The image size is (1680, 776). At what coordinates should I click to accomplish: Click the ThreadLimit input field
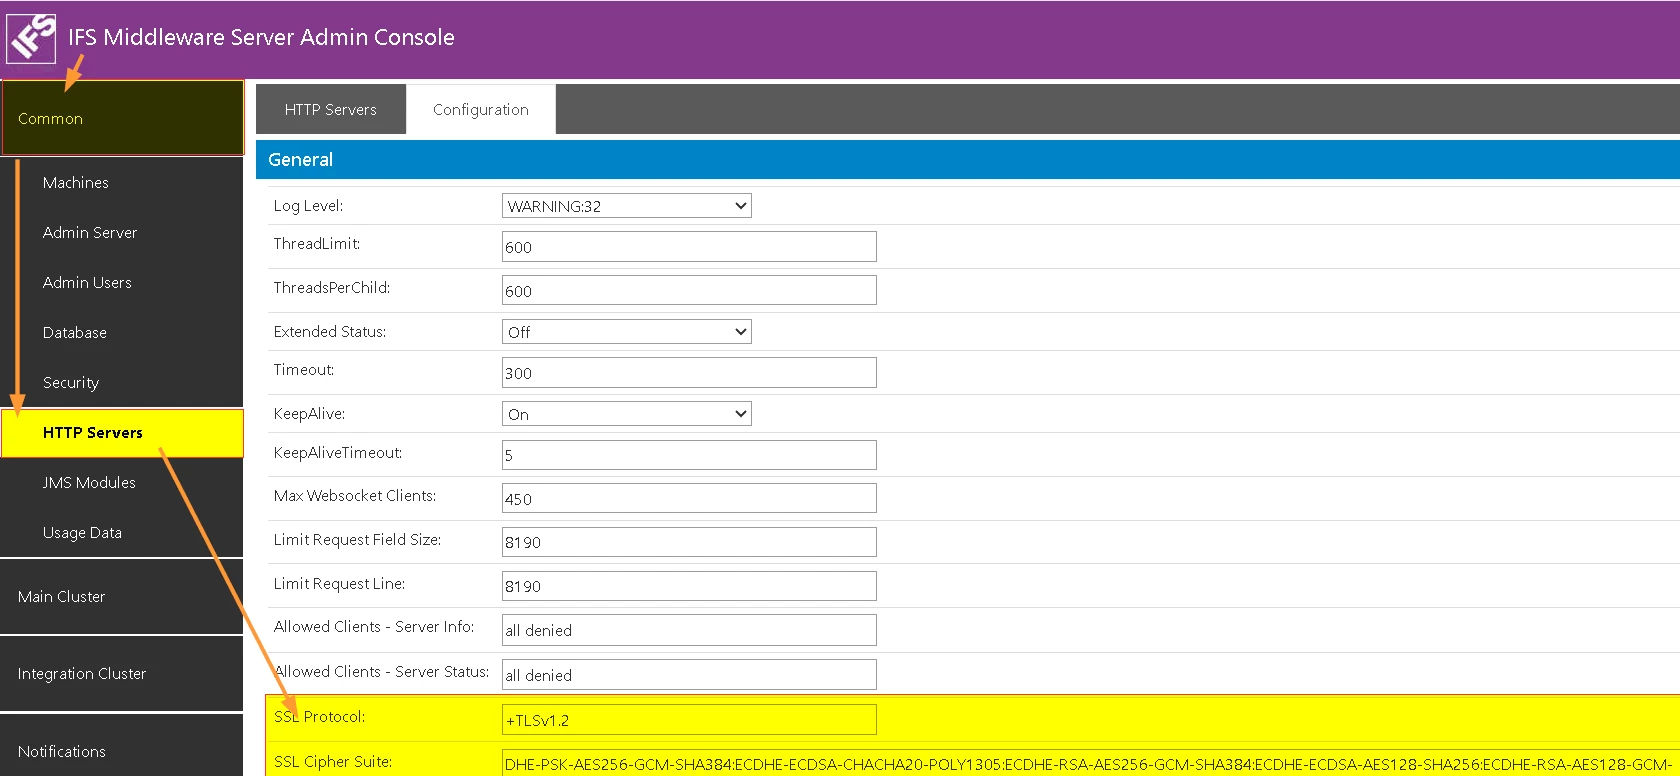coord(689,247)
